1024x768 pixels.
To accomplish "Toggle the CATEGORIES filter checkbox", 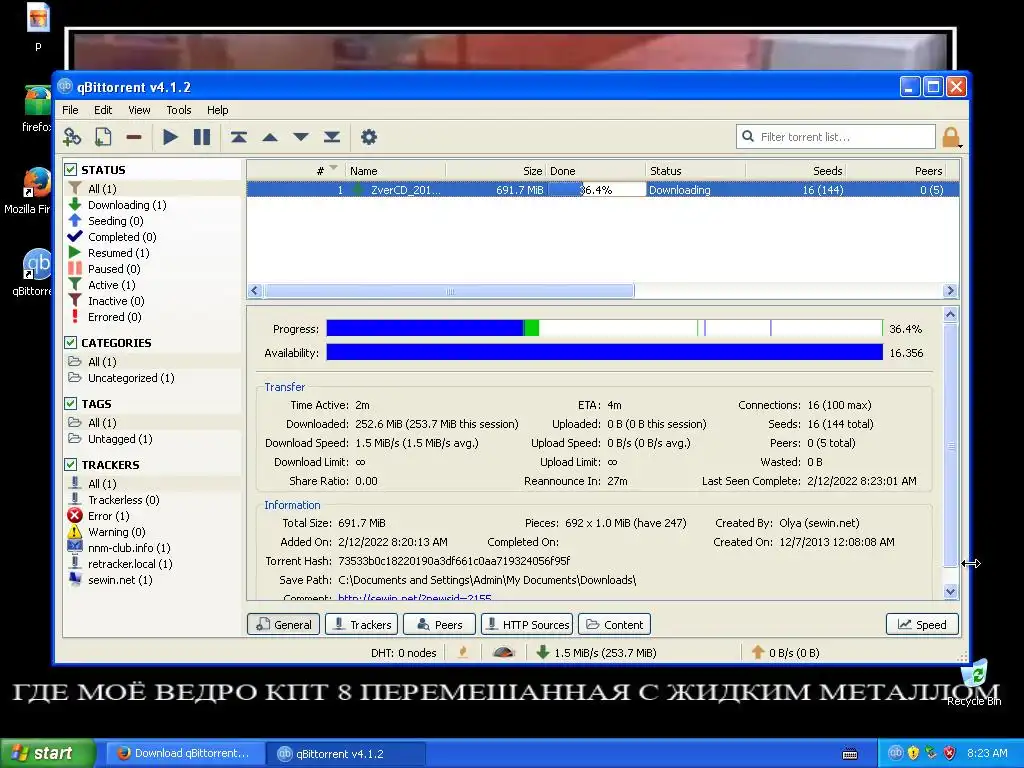I will 71,342.
